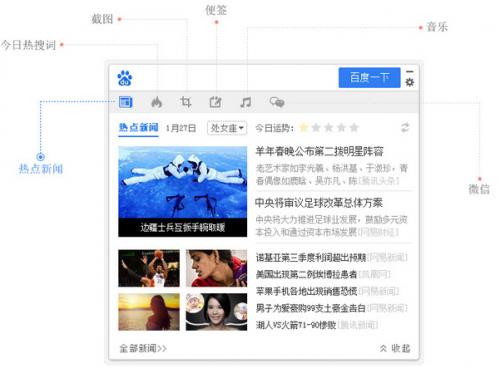Open the hot news panel icon
The image size is (500, 383).
click(126, 102)
